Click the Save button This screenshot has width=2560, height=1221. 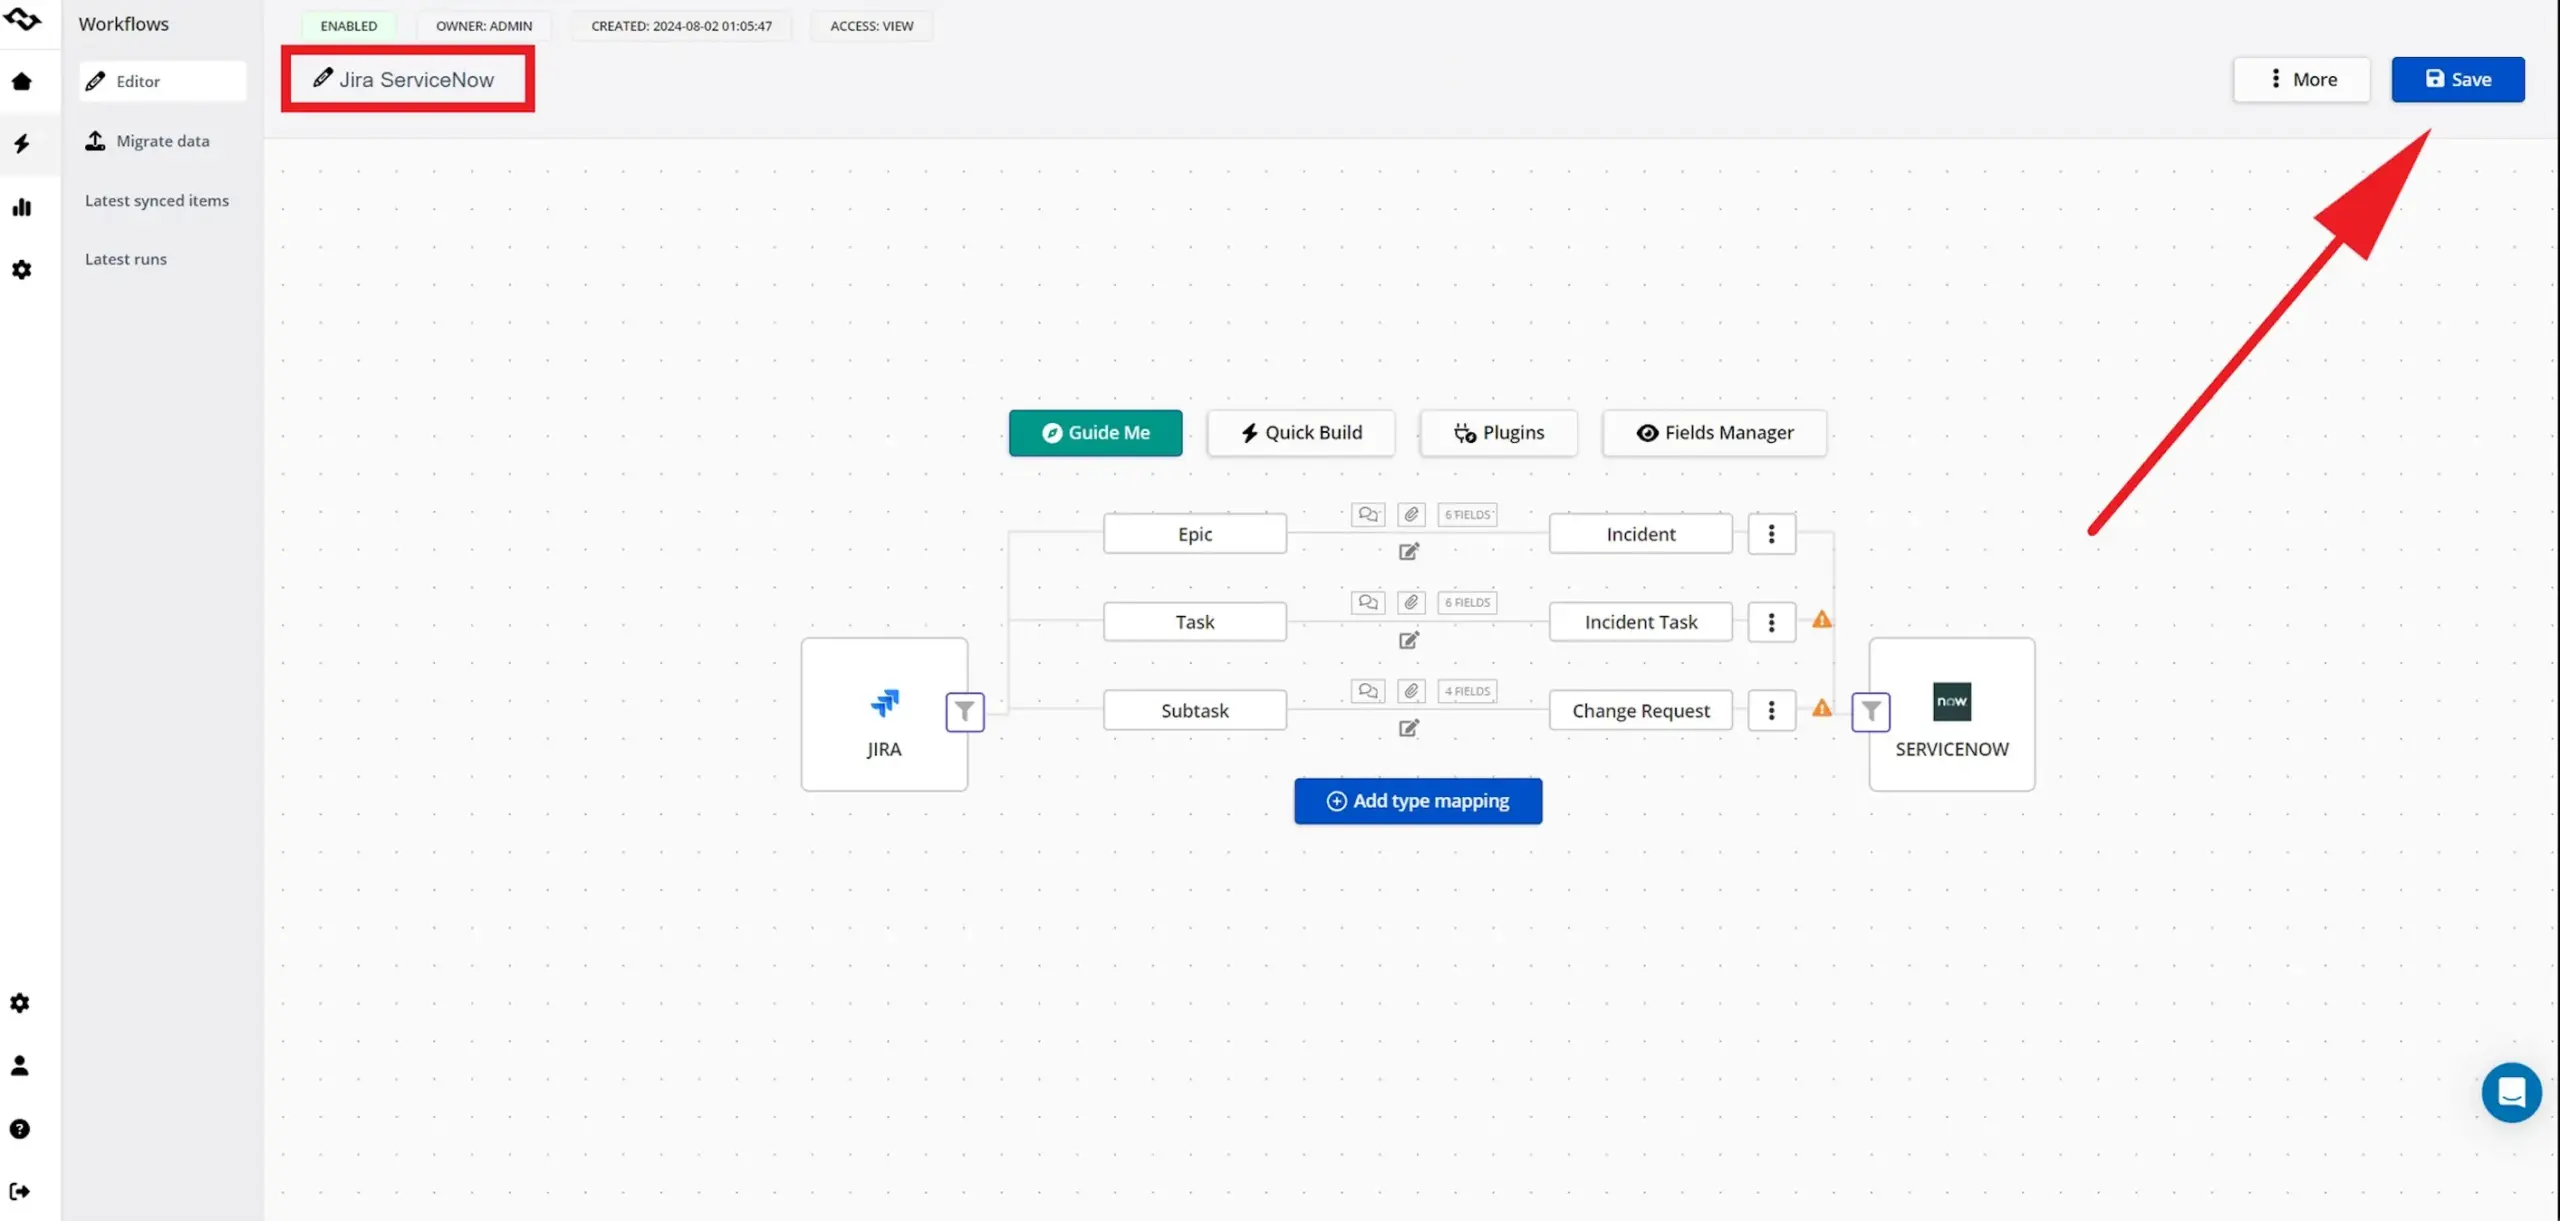(x=2457, y=79)
